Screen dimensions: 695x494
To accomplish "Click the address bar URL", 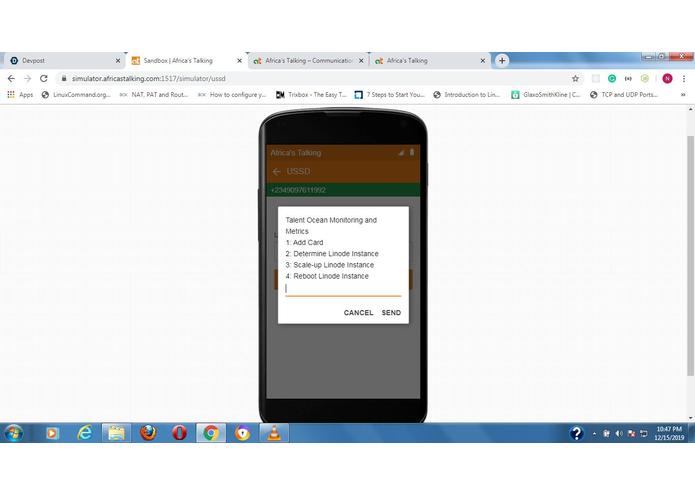I will pyautogui.click(x=149, y=78).
